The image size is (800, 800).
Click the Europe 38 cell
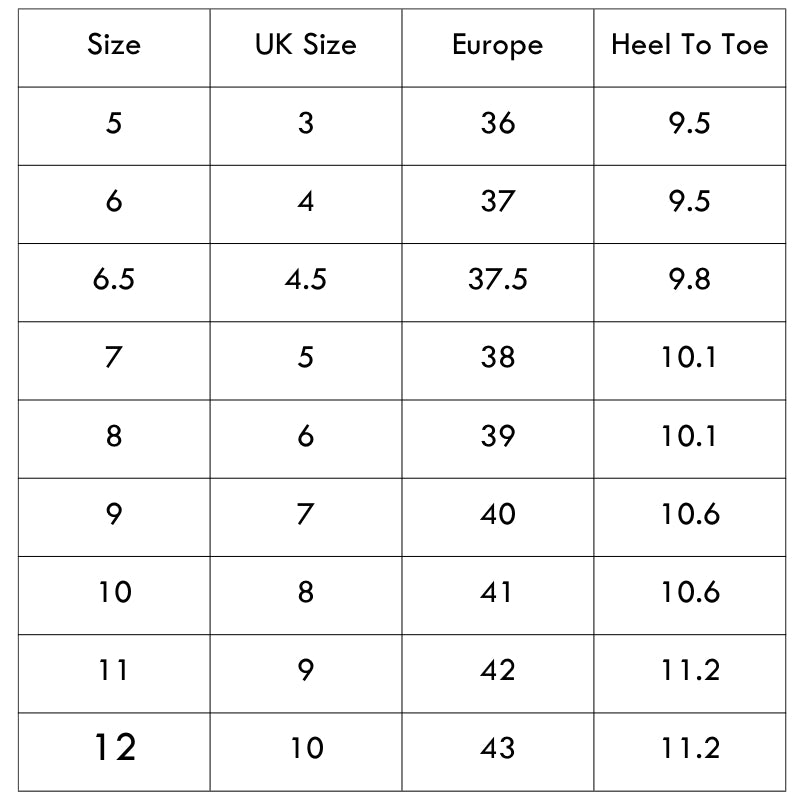497,357
